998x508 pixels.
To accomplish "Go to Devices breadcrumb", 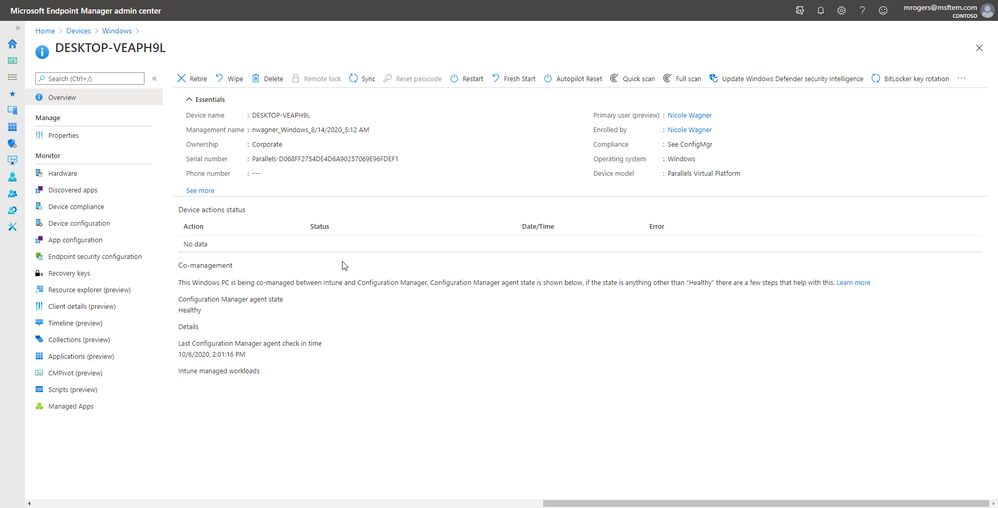I will point(79,31).
